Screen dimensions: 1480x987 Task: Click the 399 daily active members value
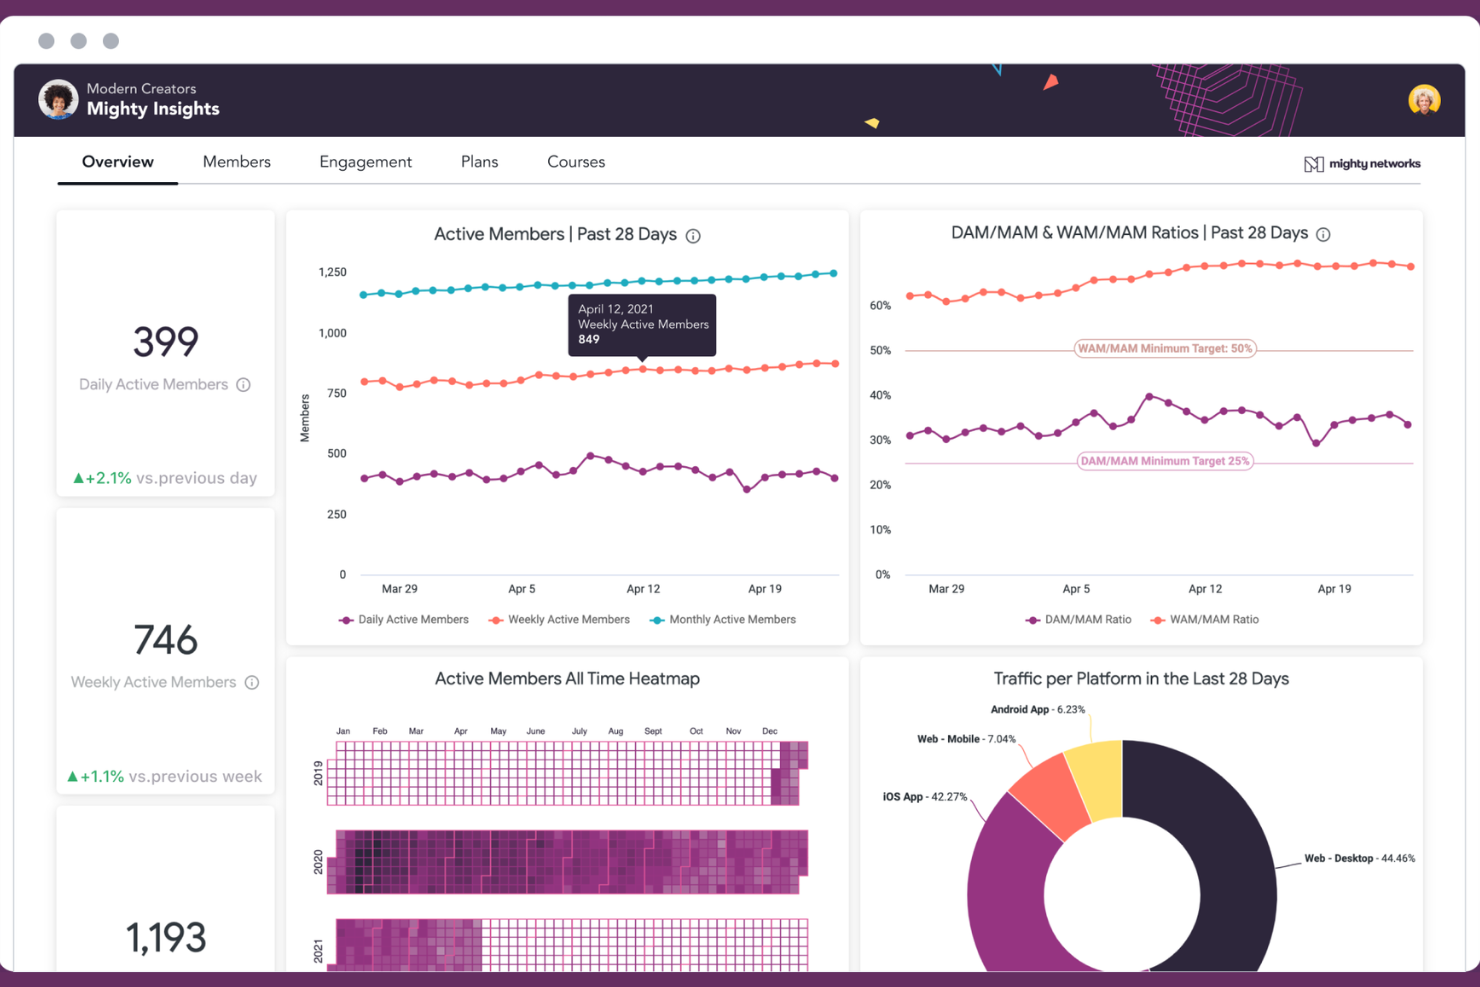coord(166,342)
